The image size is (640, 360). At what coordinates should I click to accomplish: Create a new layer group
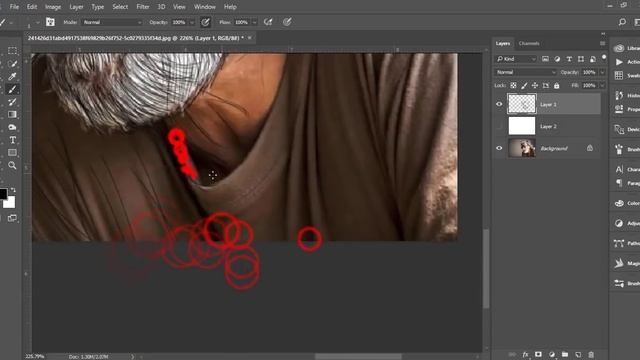coord(565,354)
